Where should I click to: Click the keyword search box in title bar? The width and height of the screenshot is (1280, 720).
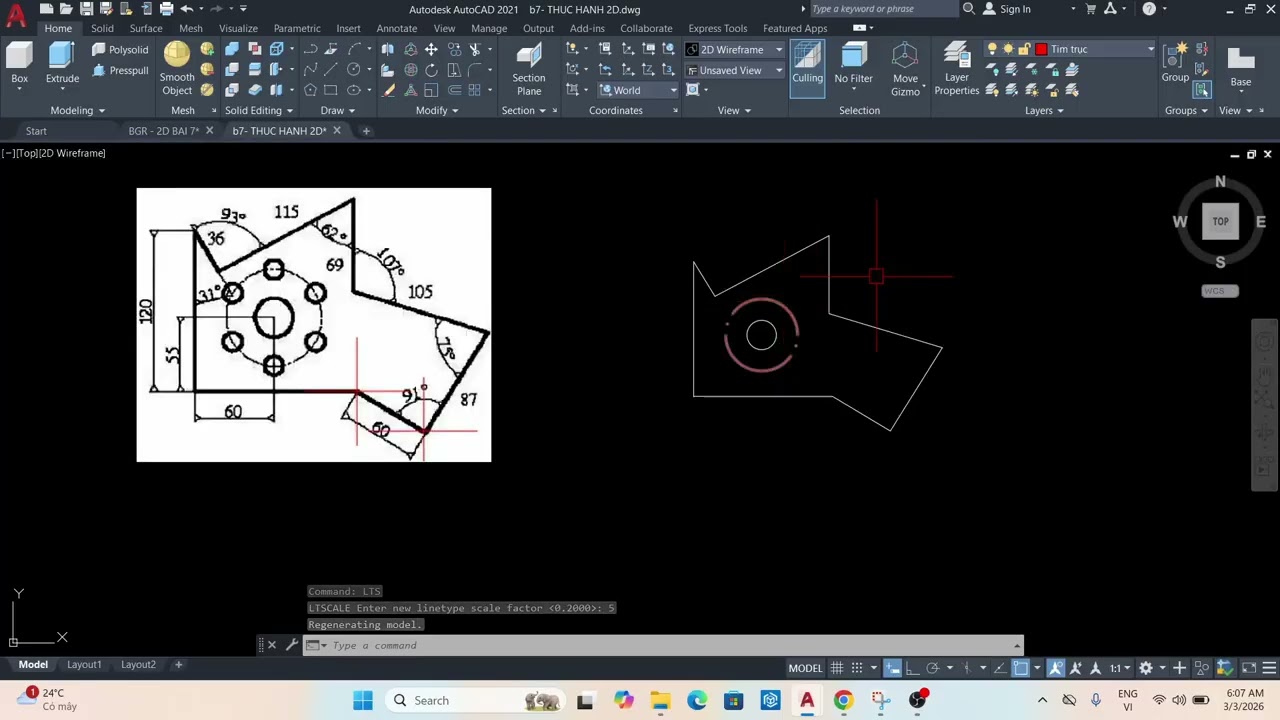(x=882, y=9)
